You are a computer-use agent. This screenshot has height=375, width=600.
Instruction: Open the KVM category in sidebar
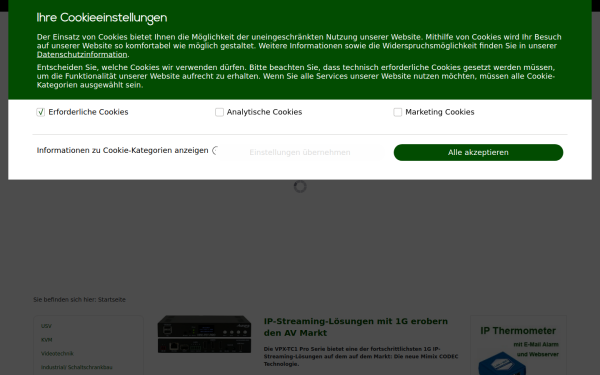[x=47, y=340]
